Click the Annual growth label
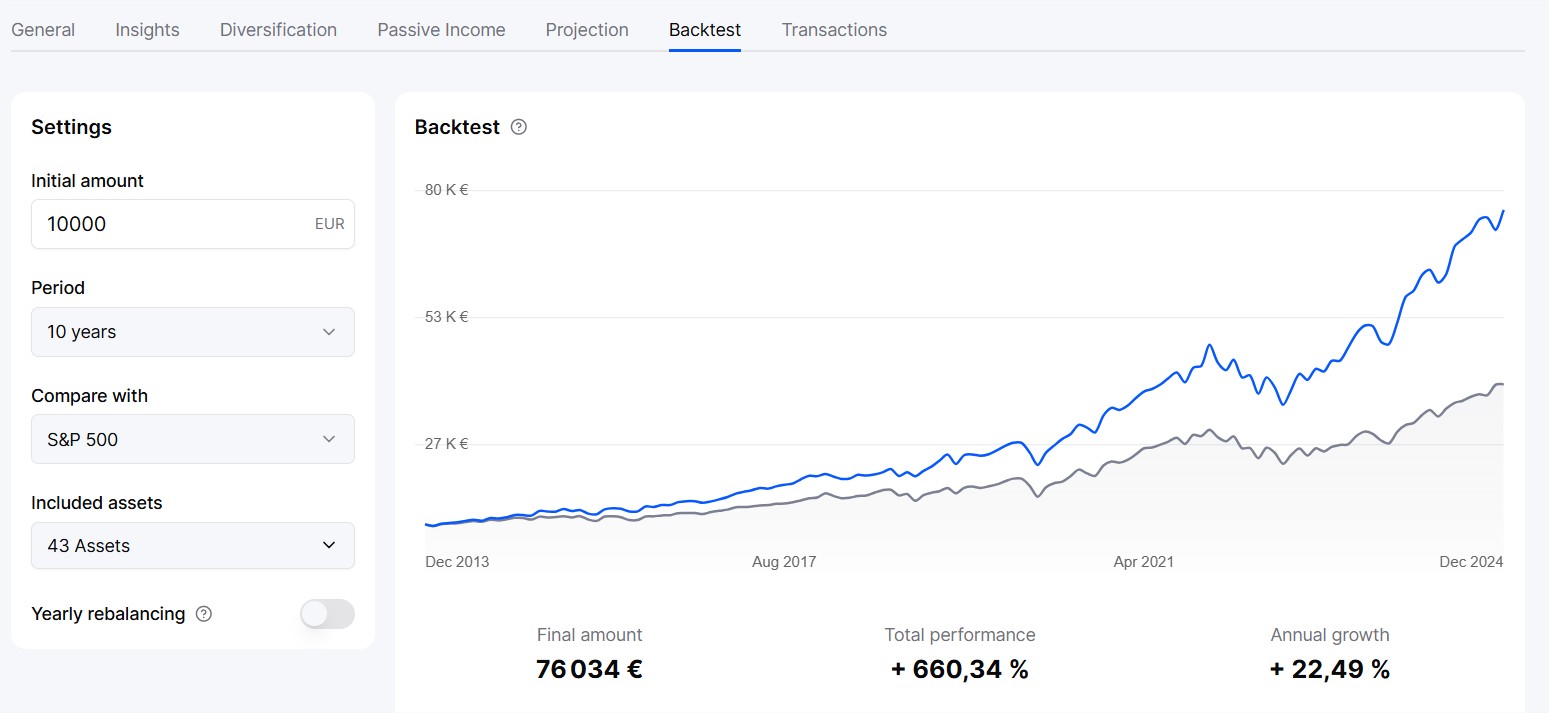 [x=1330, y=635]
